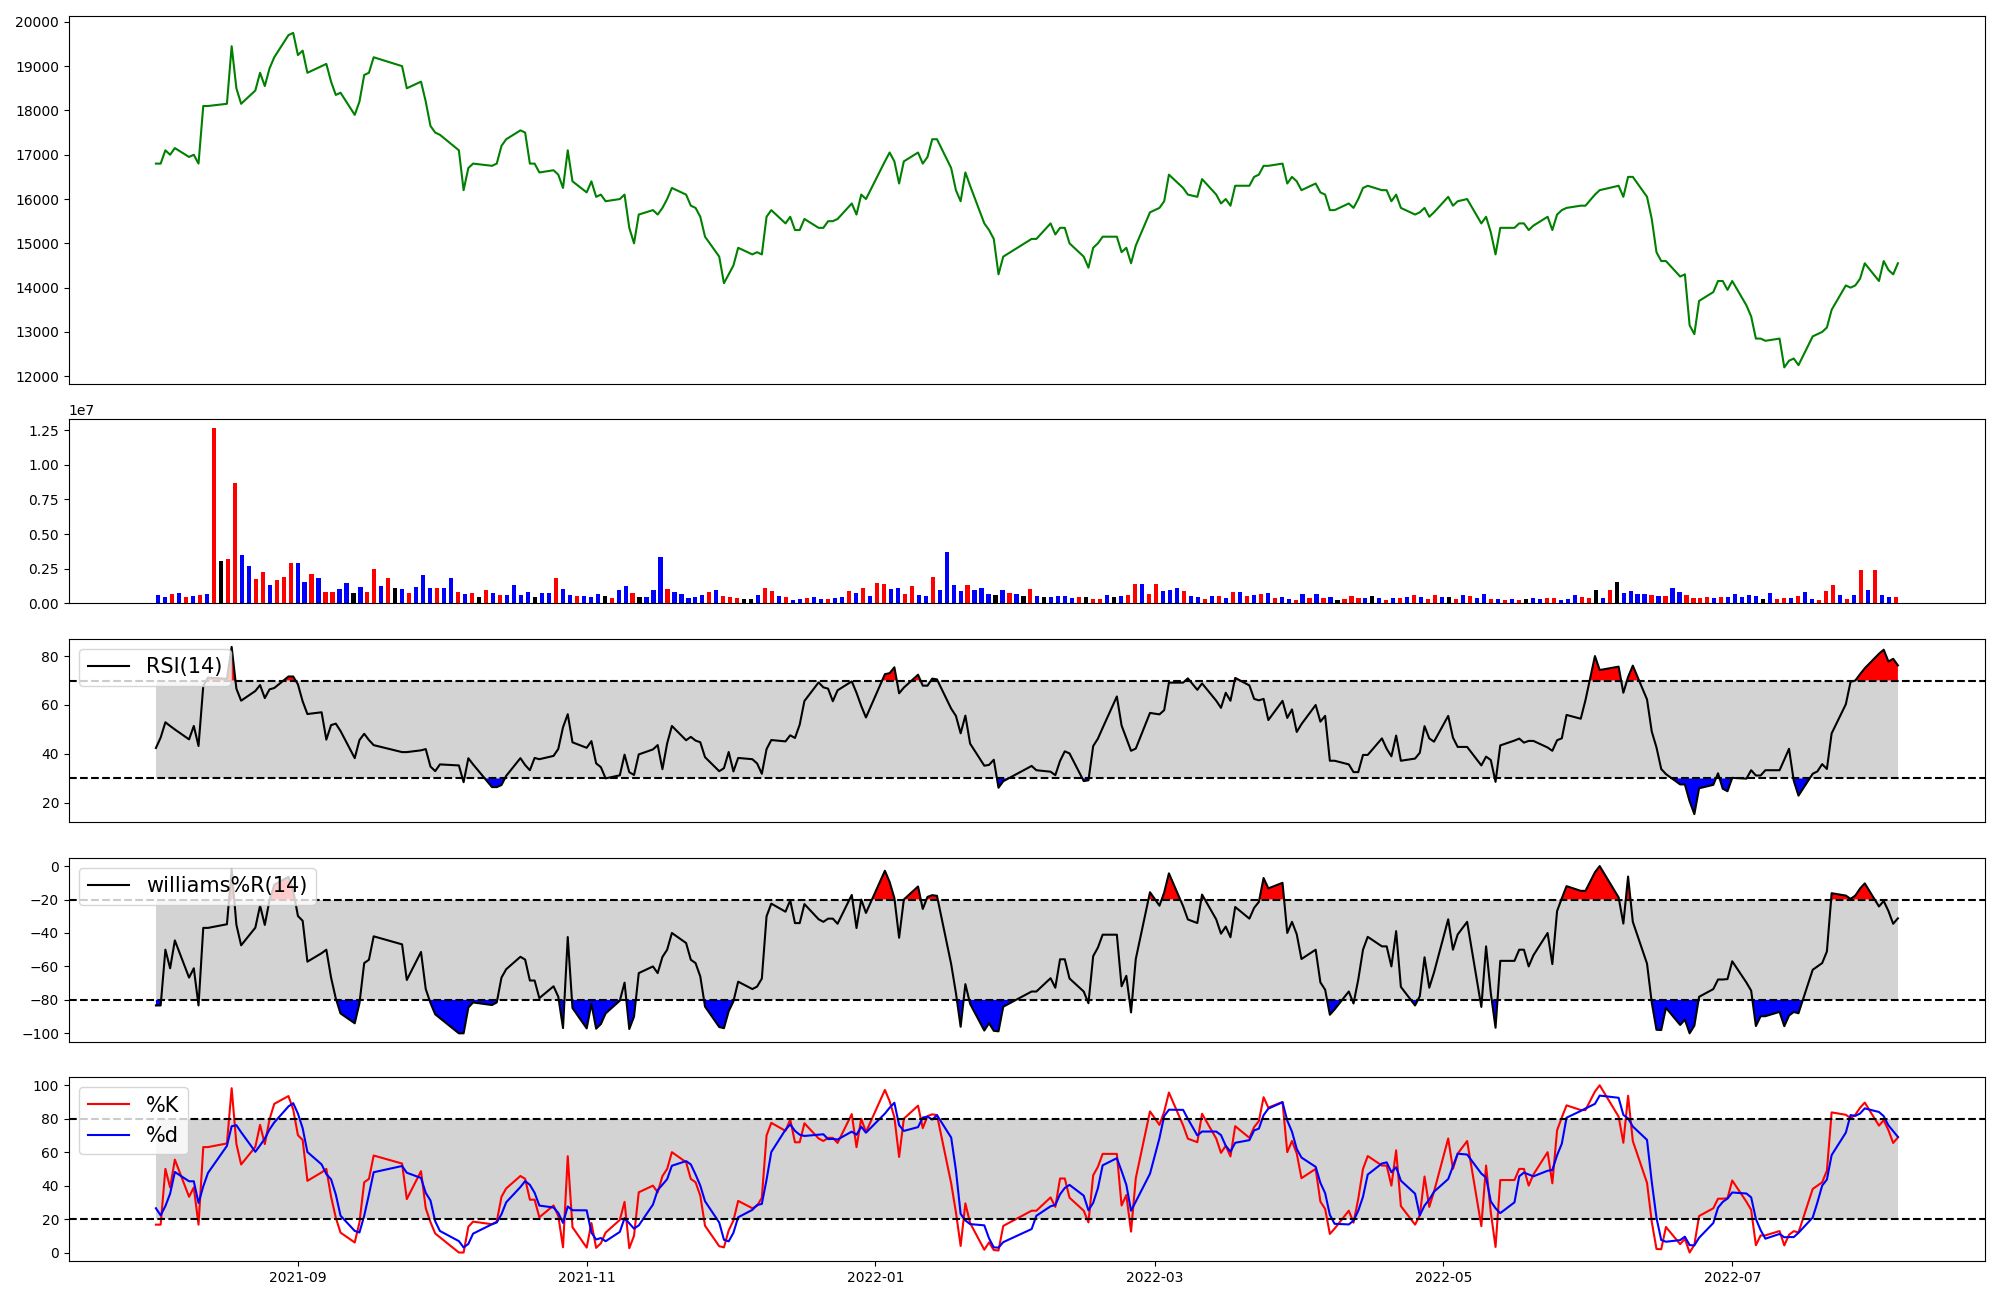Click the 20000 price axis tick label
This screenshot has width=2000, height=1300.
pyautogui.click(x=36, y=22)
